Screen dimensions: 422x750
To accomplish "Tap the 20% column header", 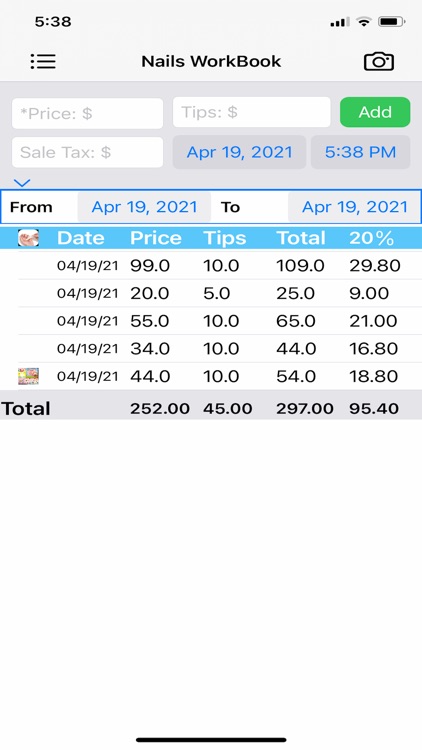I will (372, 238).
